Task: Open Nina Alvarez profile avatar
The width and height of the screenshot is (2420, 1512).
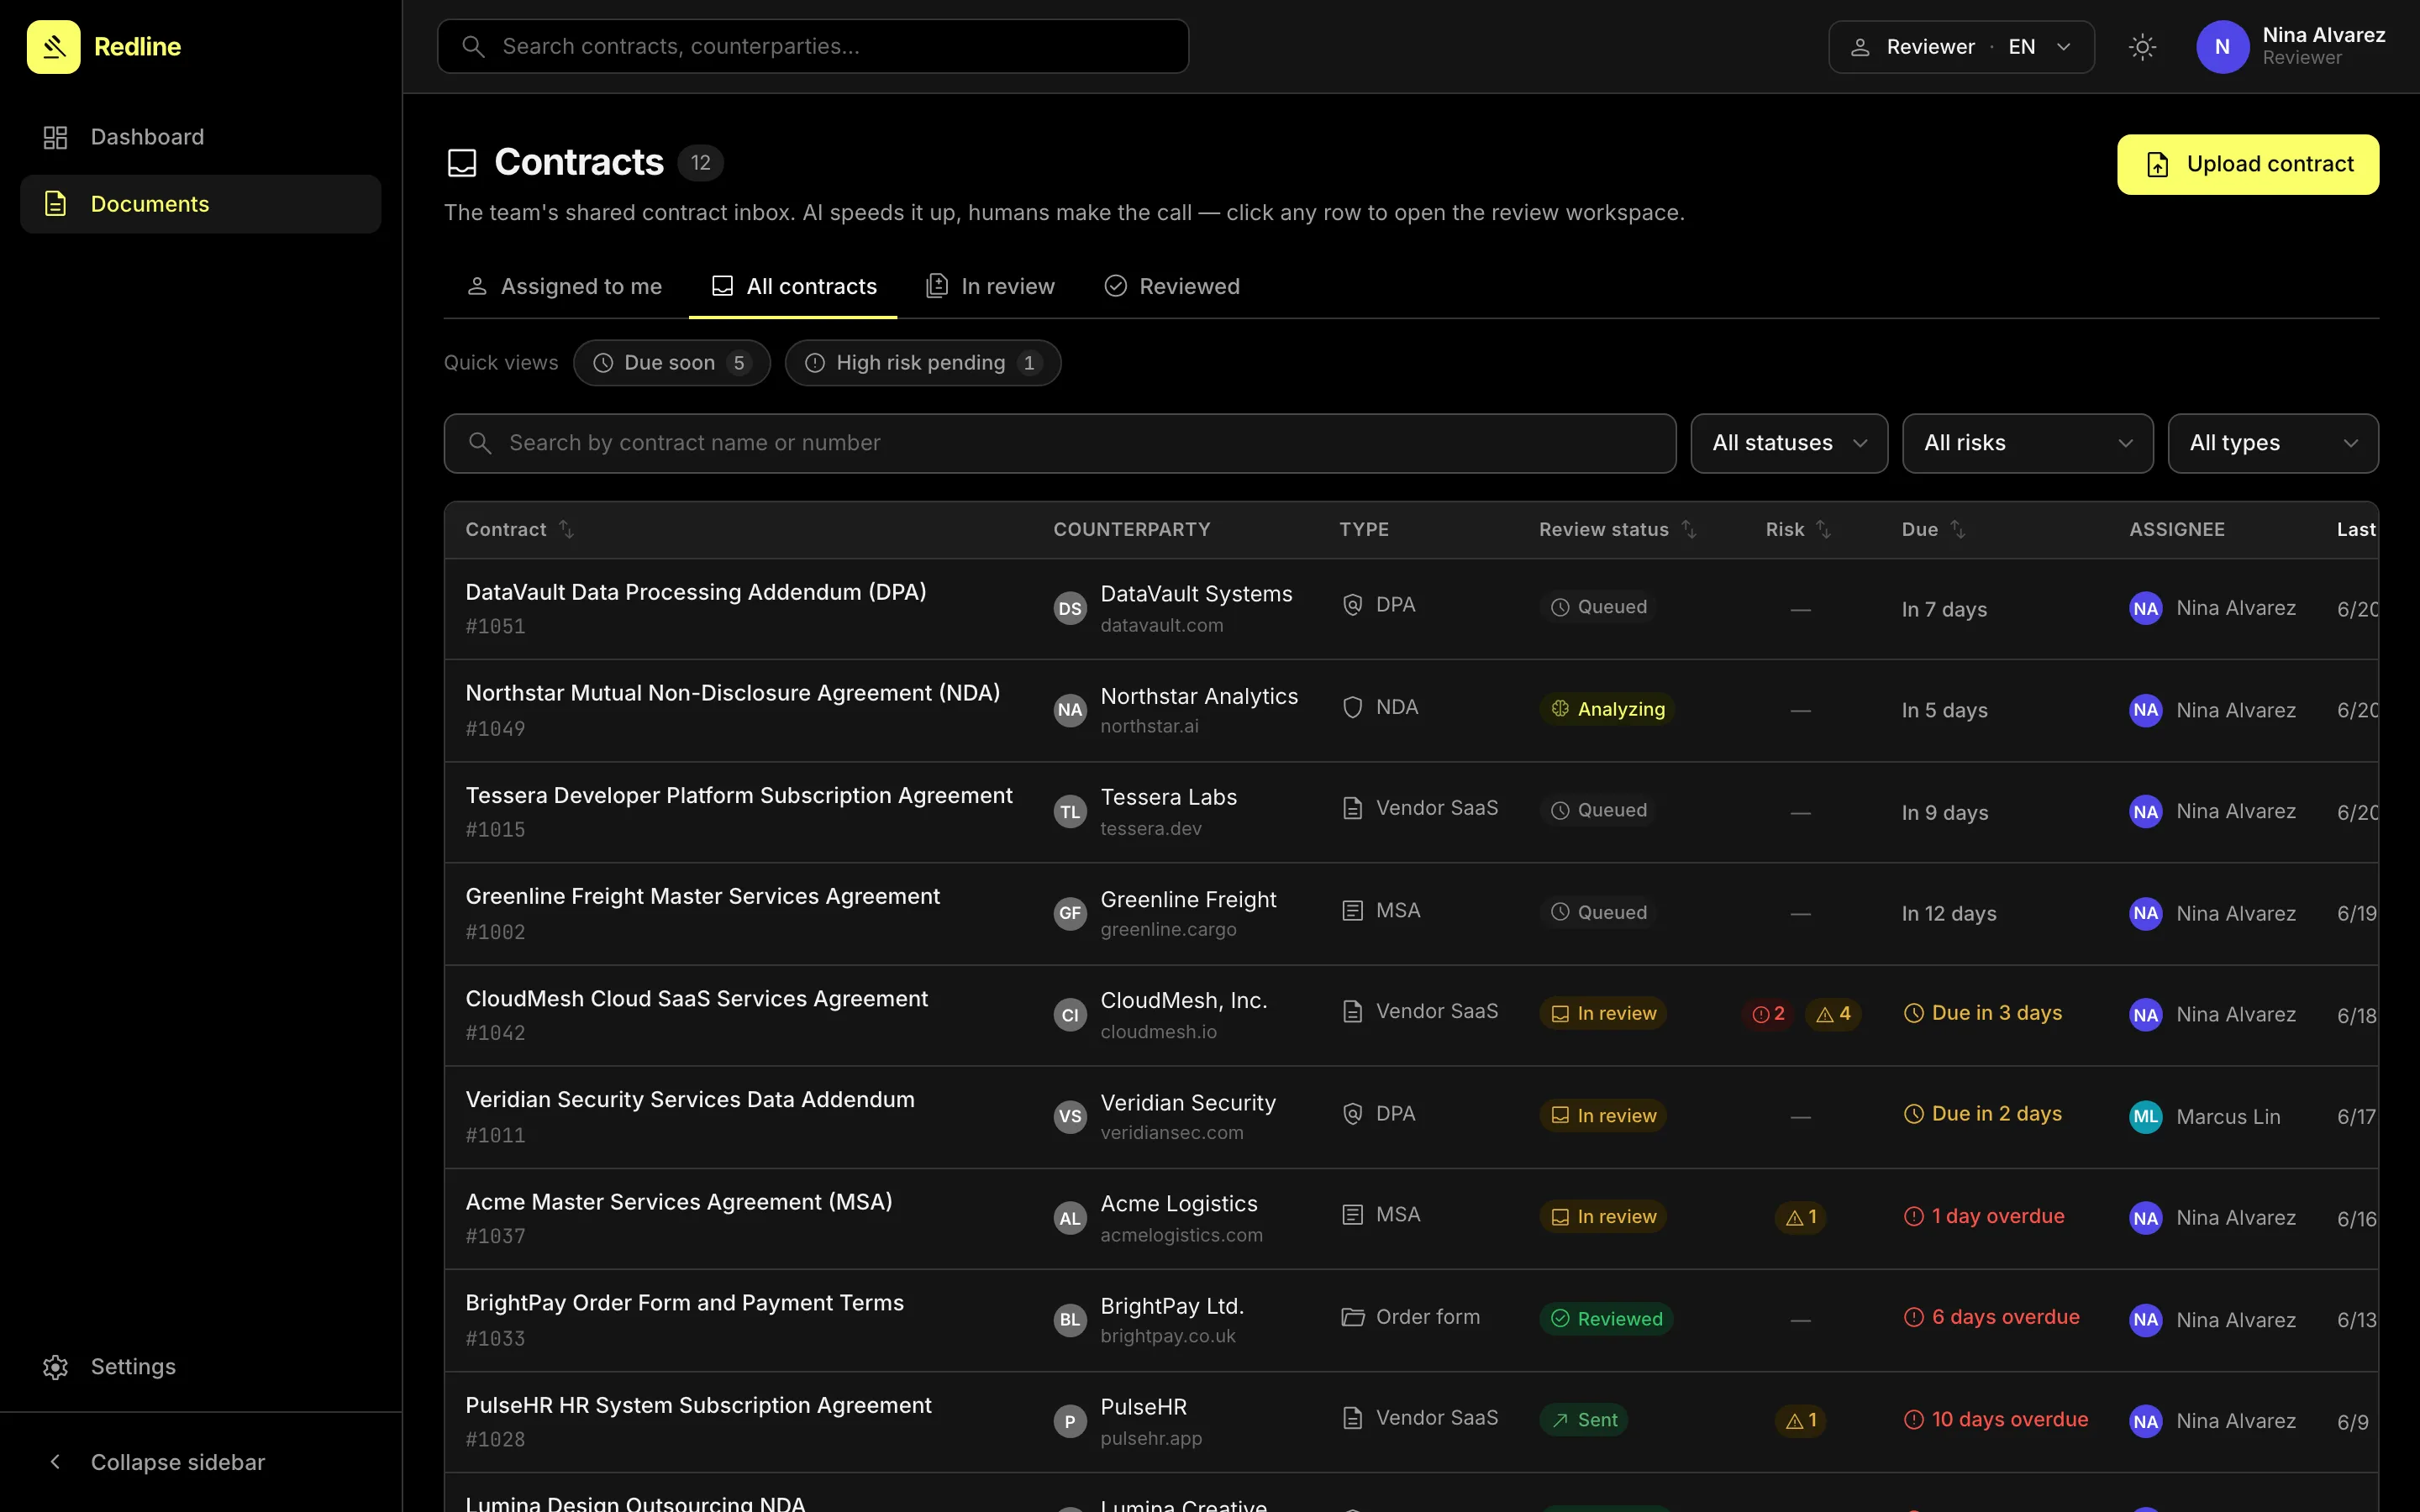Action: tap(2222, 47)
